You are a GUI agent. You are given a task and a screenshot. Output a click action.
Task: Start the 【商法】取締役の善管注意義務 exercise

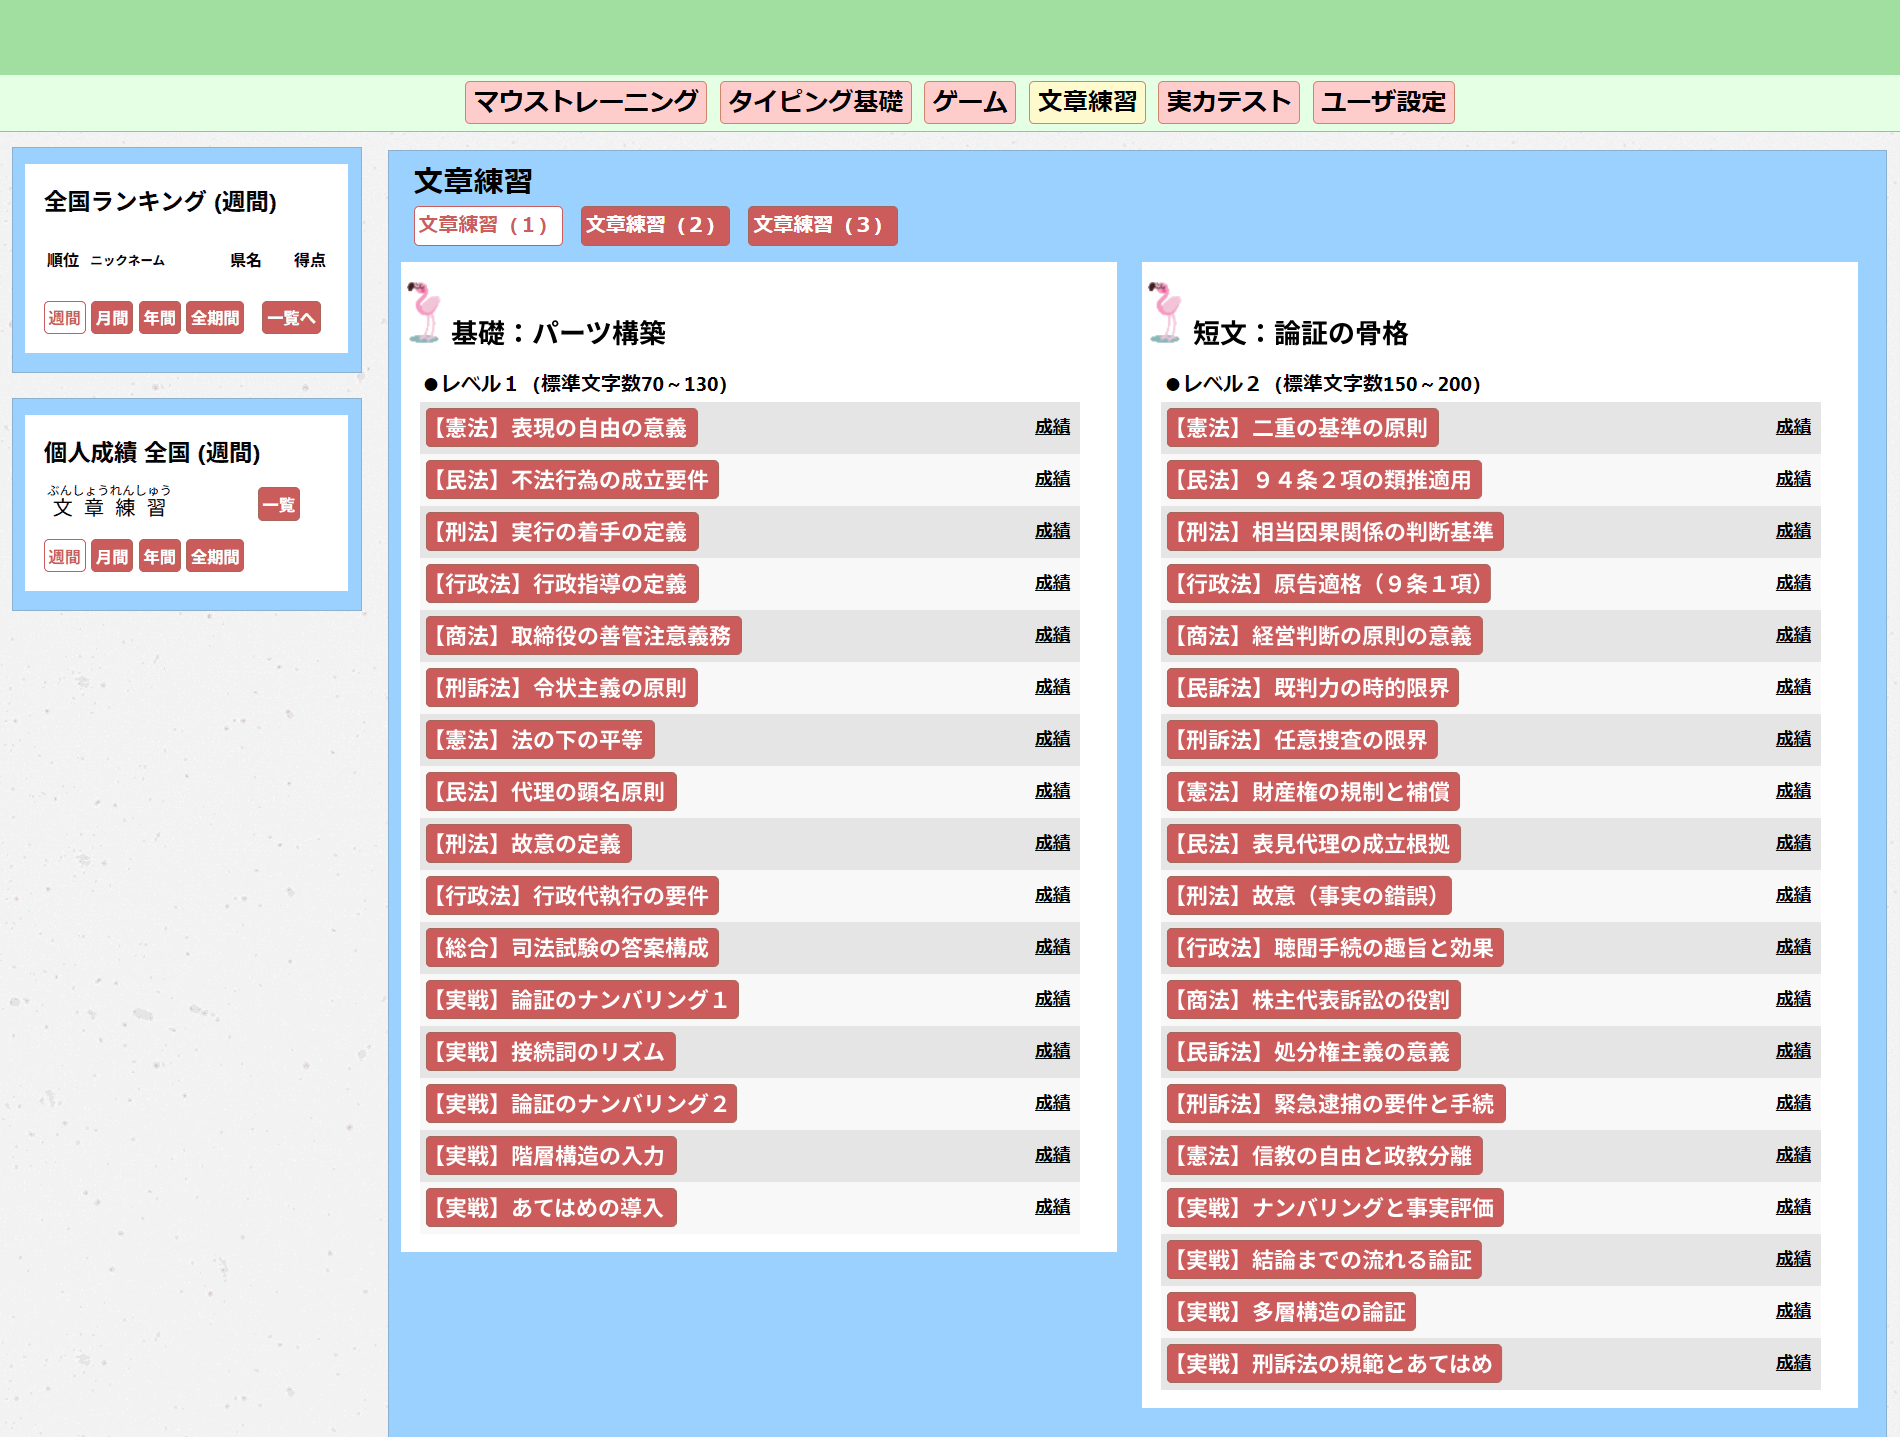pos(583,636)
